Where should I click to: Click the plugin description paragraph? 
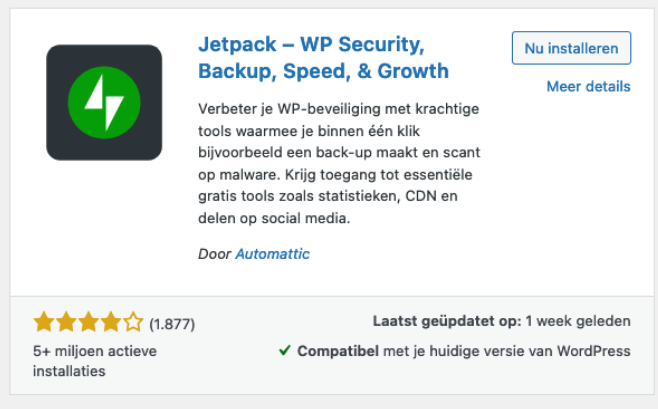pos(339,163)
